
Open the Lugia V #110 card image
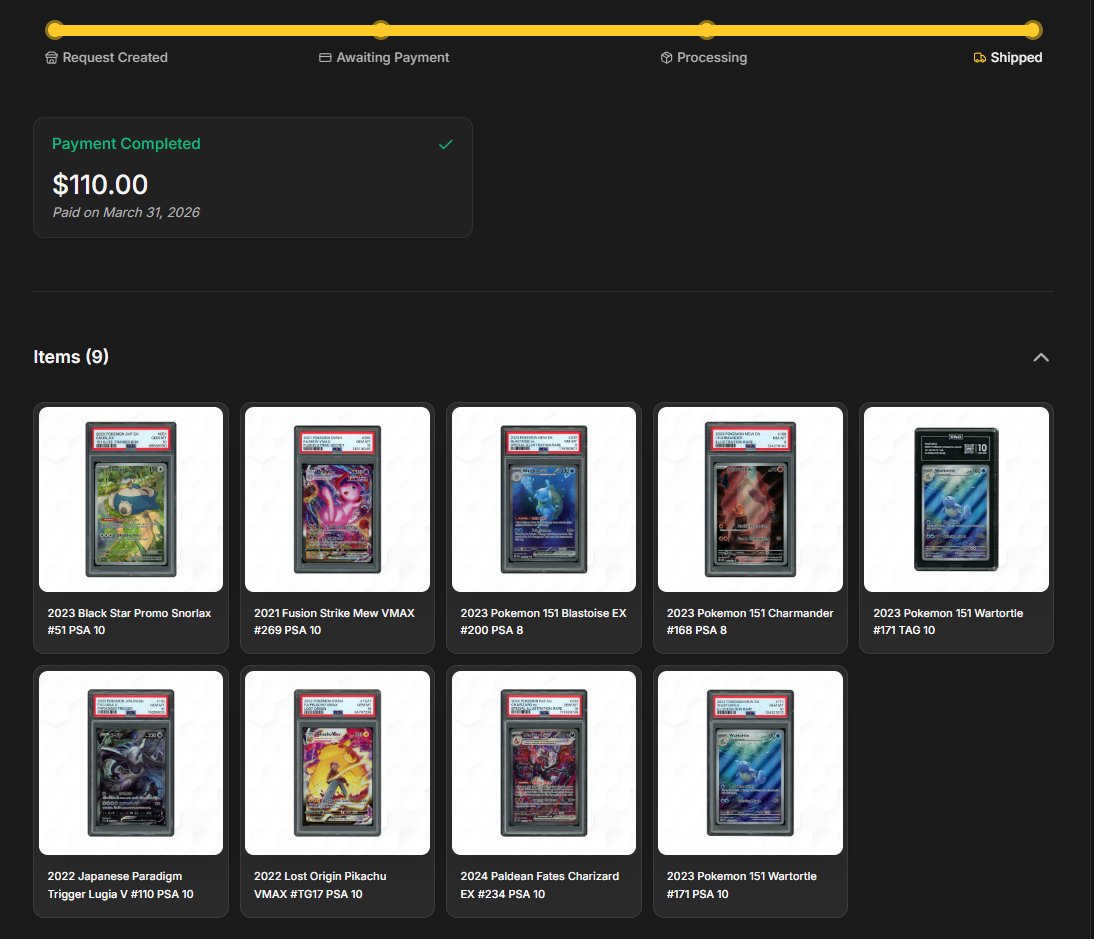click(x=131, y=763)
